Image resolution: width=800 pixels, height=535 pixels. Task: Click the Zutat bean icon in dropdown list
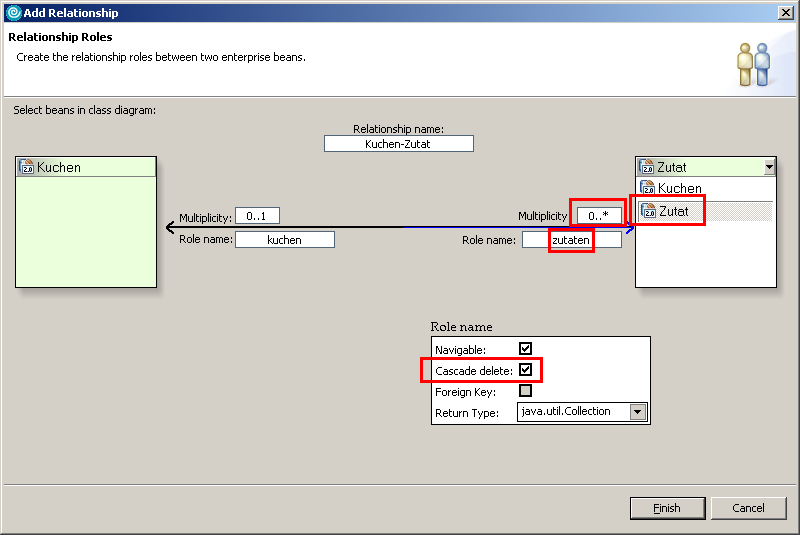click(647, 211)
